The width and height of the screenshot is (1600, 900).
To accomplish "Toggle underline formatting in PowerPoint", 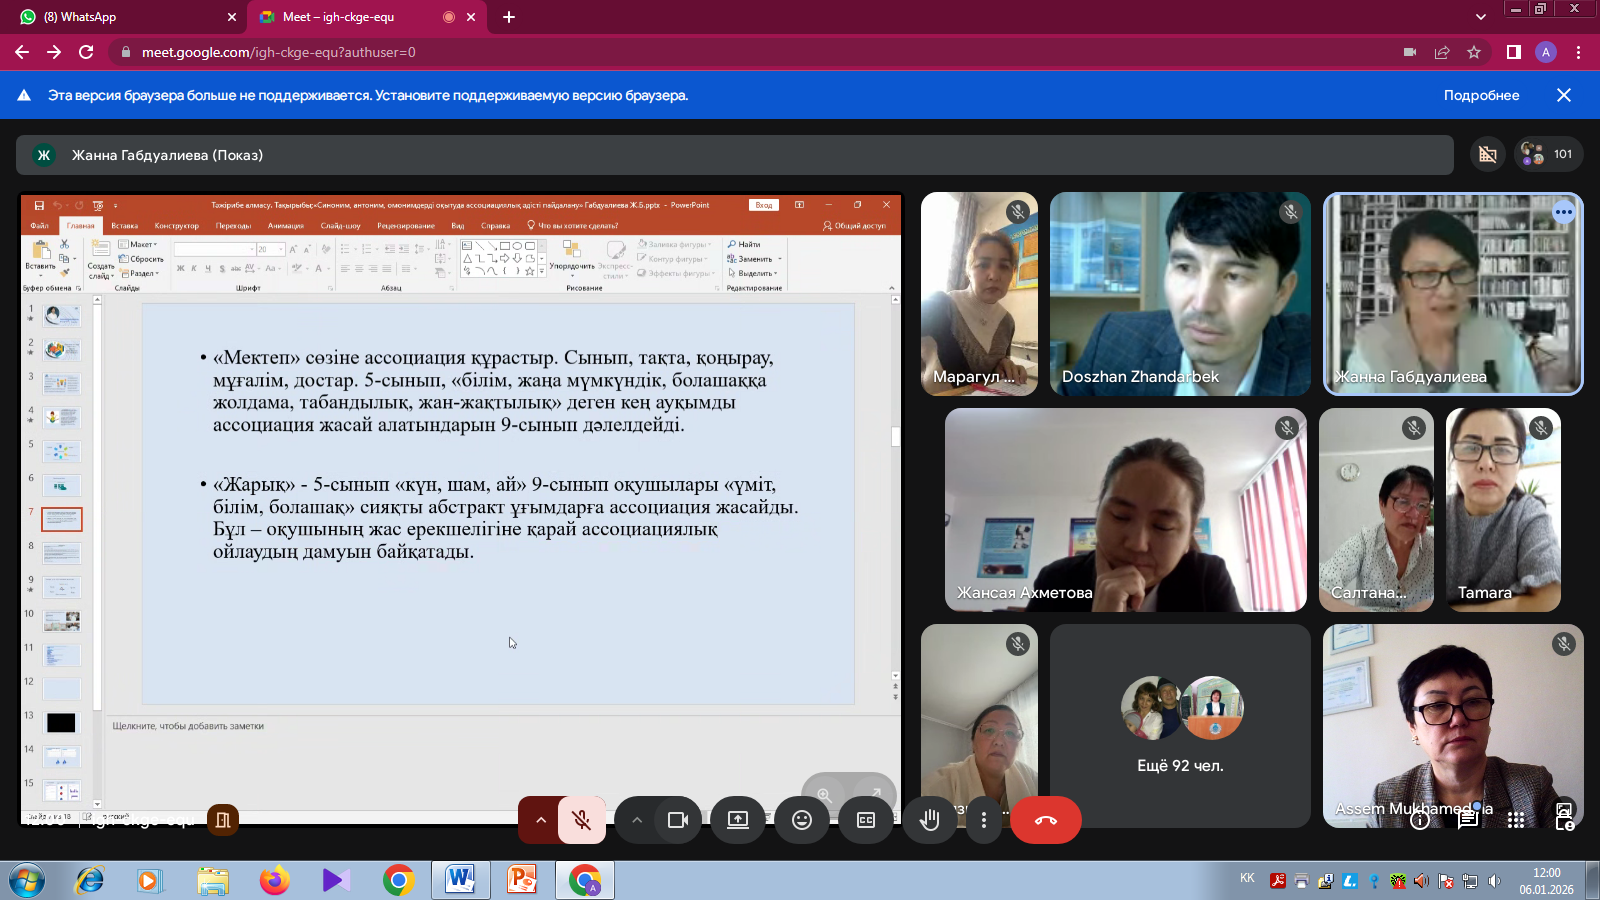I will pos(207,268).
